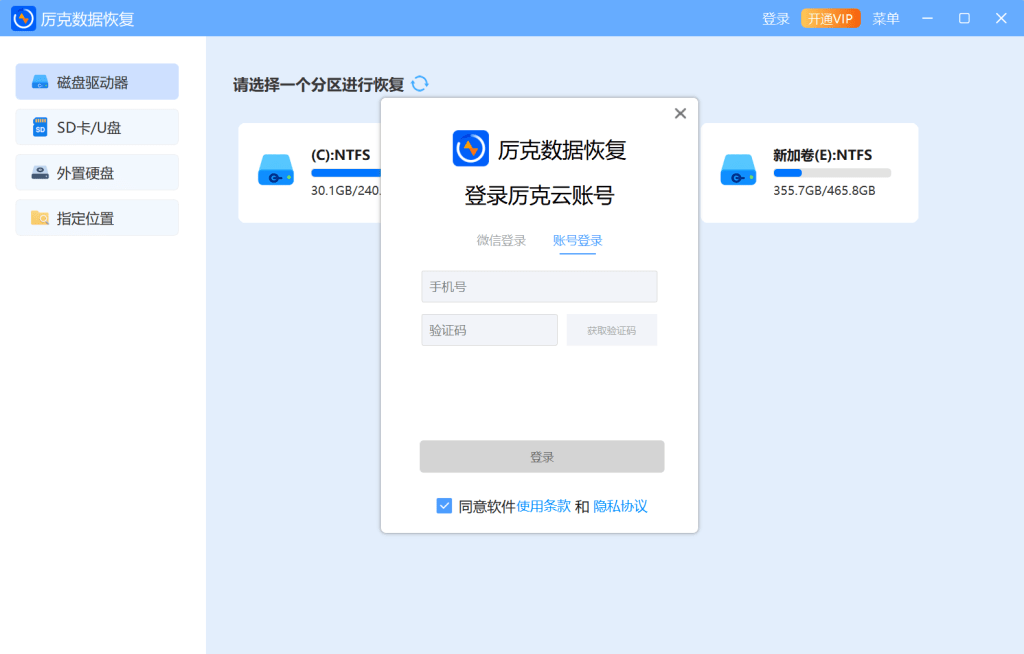This screenshot has width=1024, height=654.
Task: Click 请选择一个分区进行恢复 heading
Action: (x=319, y=84)
